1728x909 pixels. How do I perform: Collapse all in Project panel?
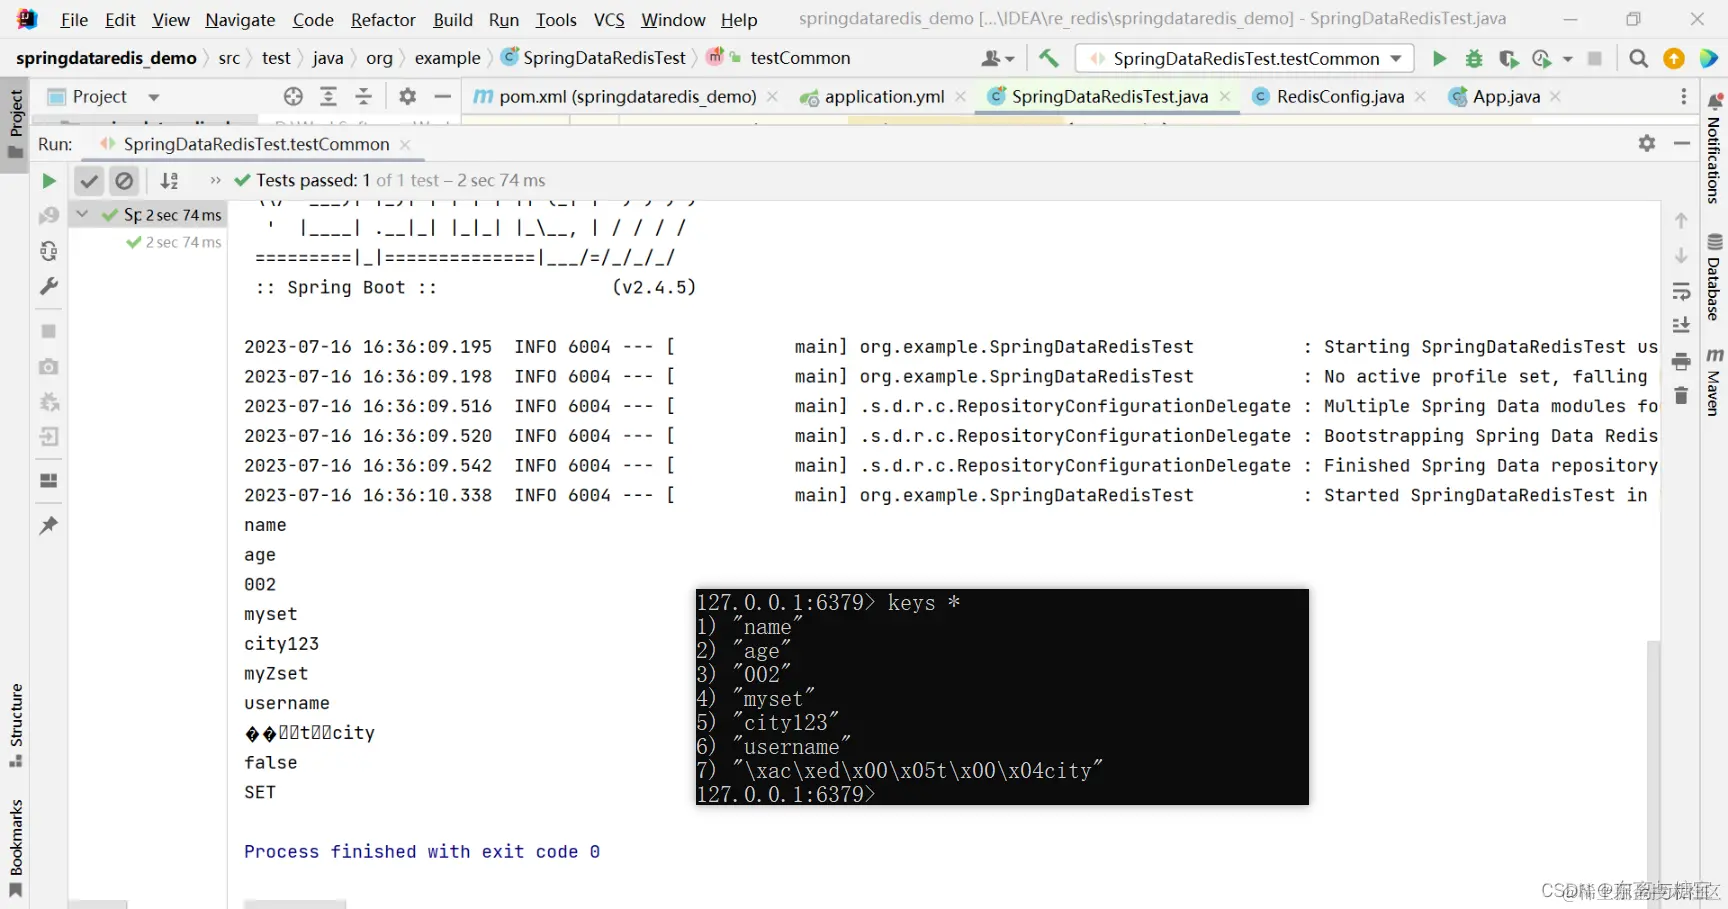tap(364, 96)
